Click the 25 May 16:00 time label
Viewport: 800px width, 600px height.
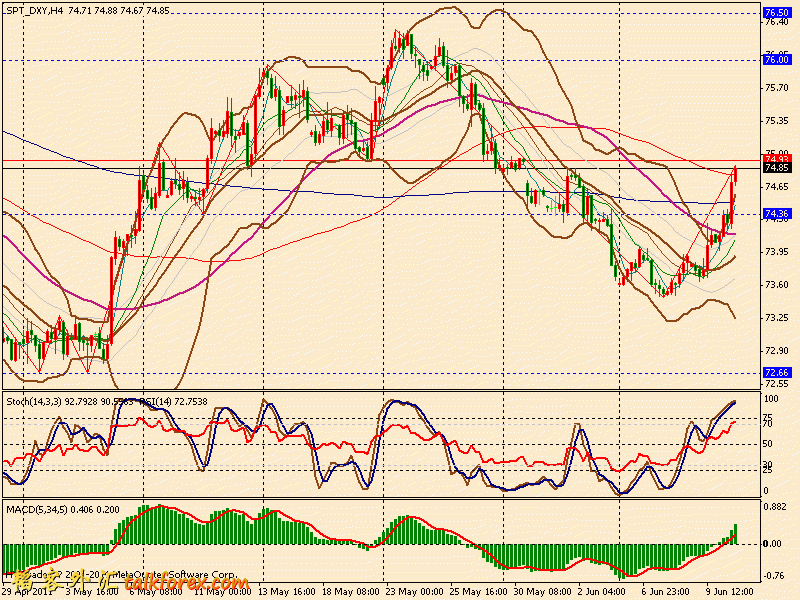478,592
